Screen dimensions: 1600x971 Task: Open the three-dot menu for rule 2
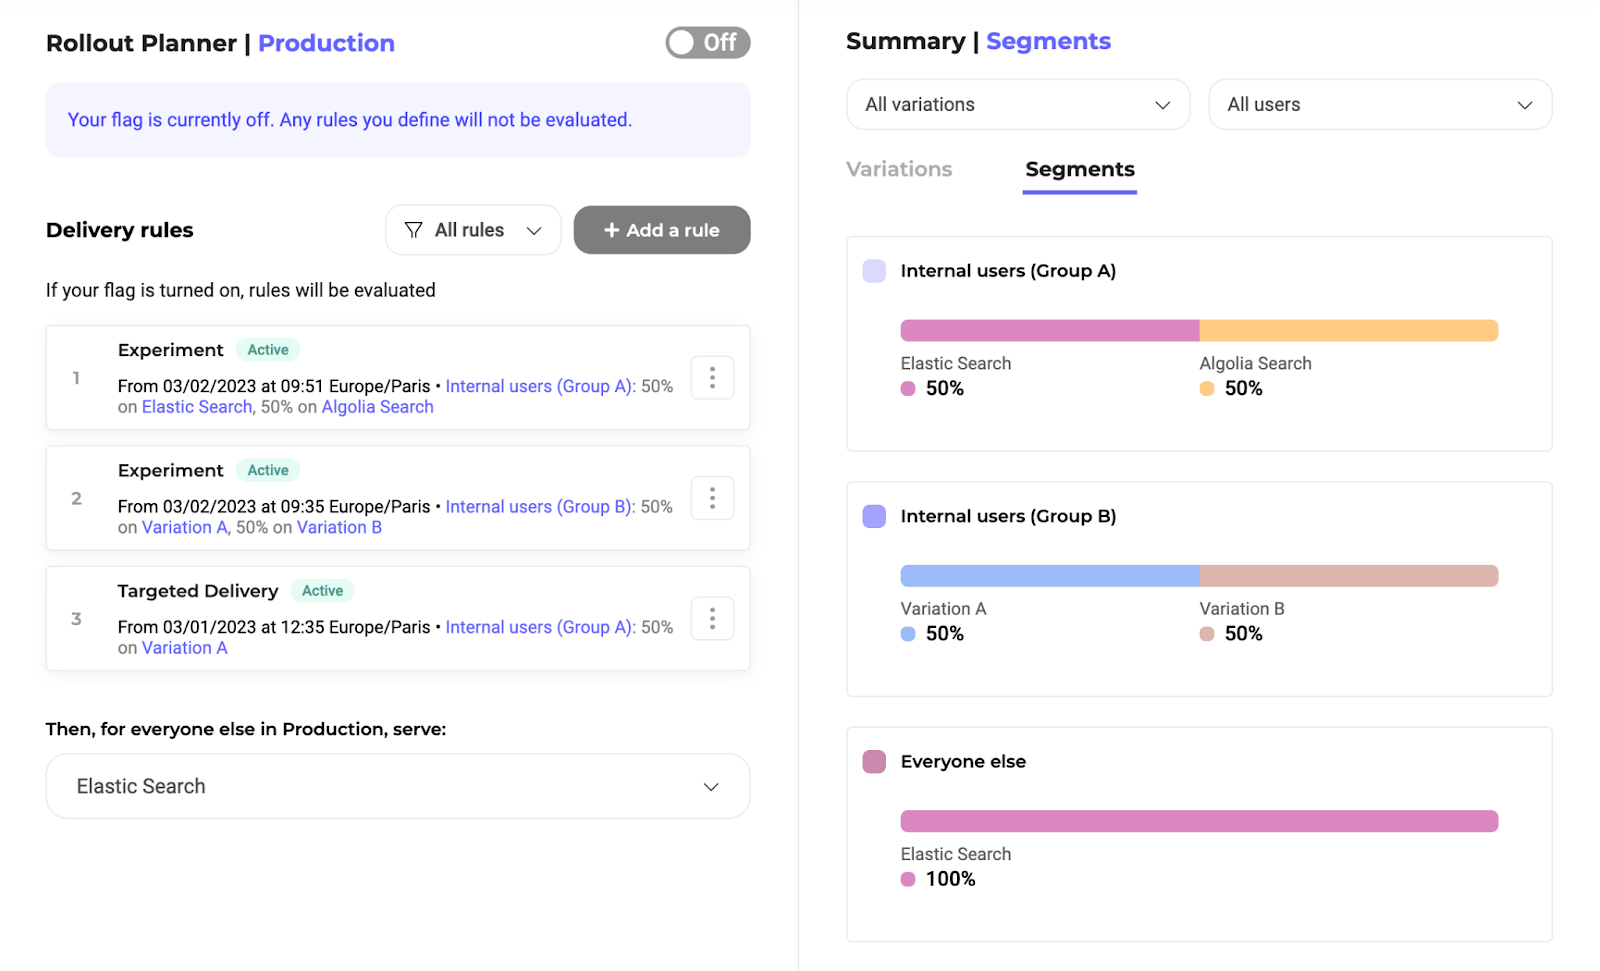(x=712, y=498)
